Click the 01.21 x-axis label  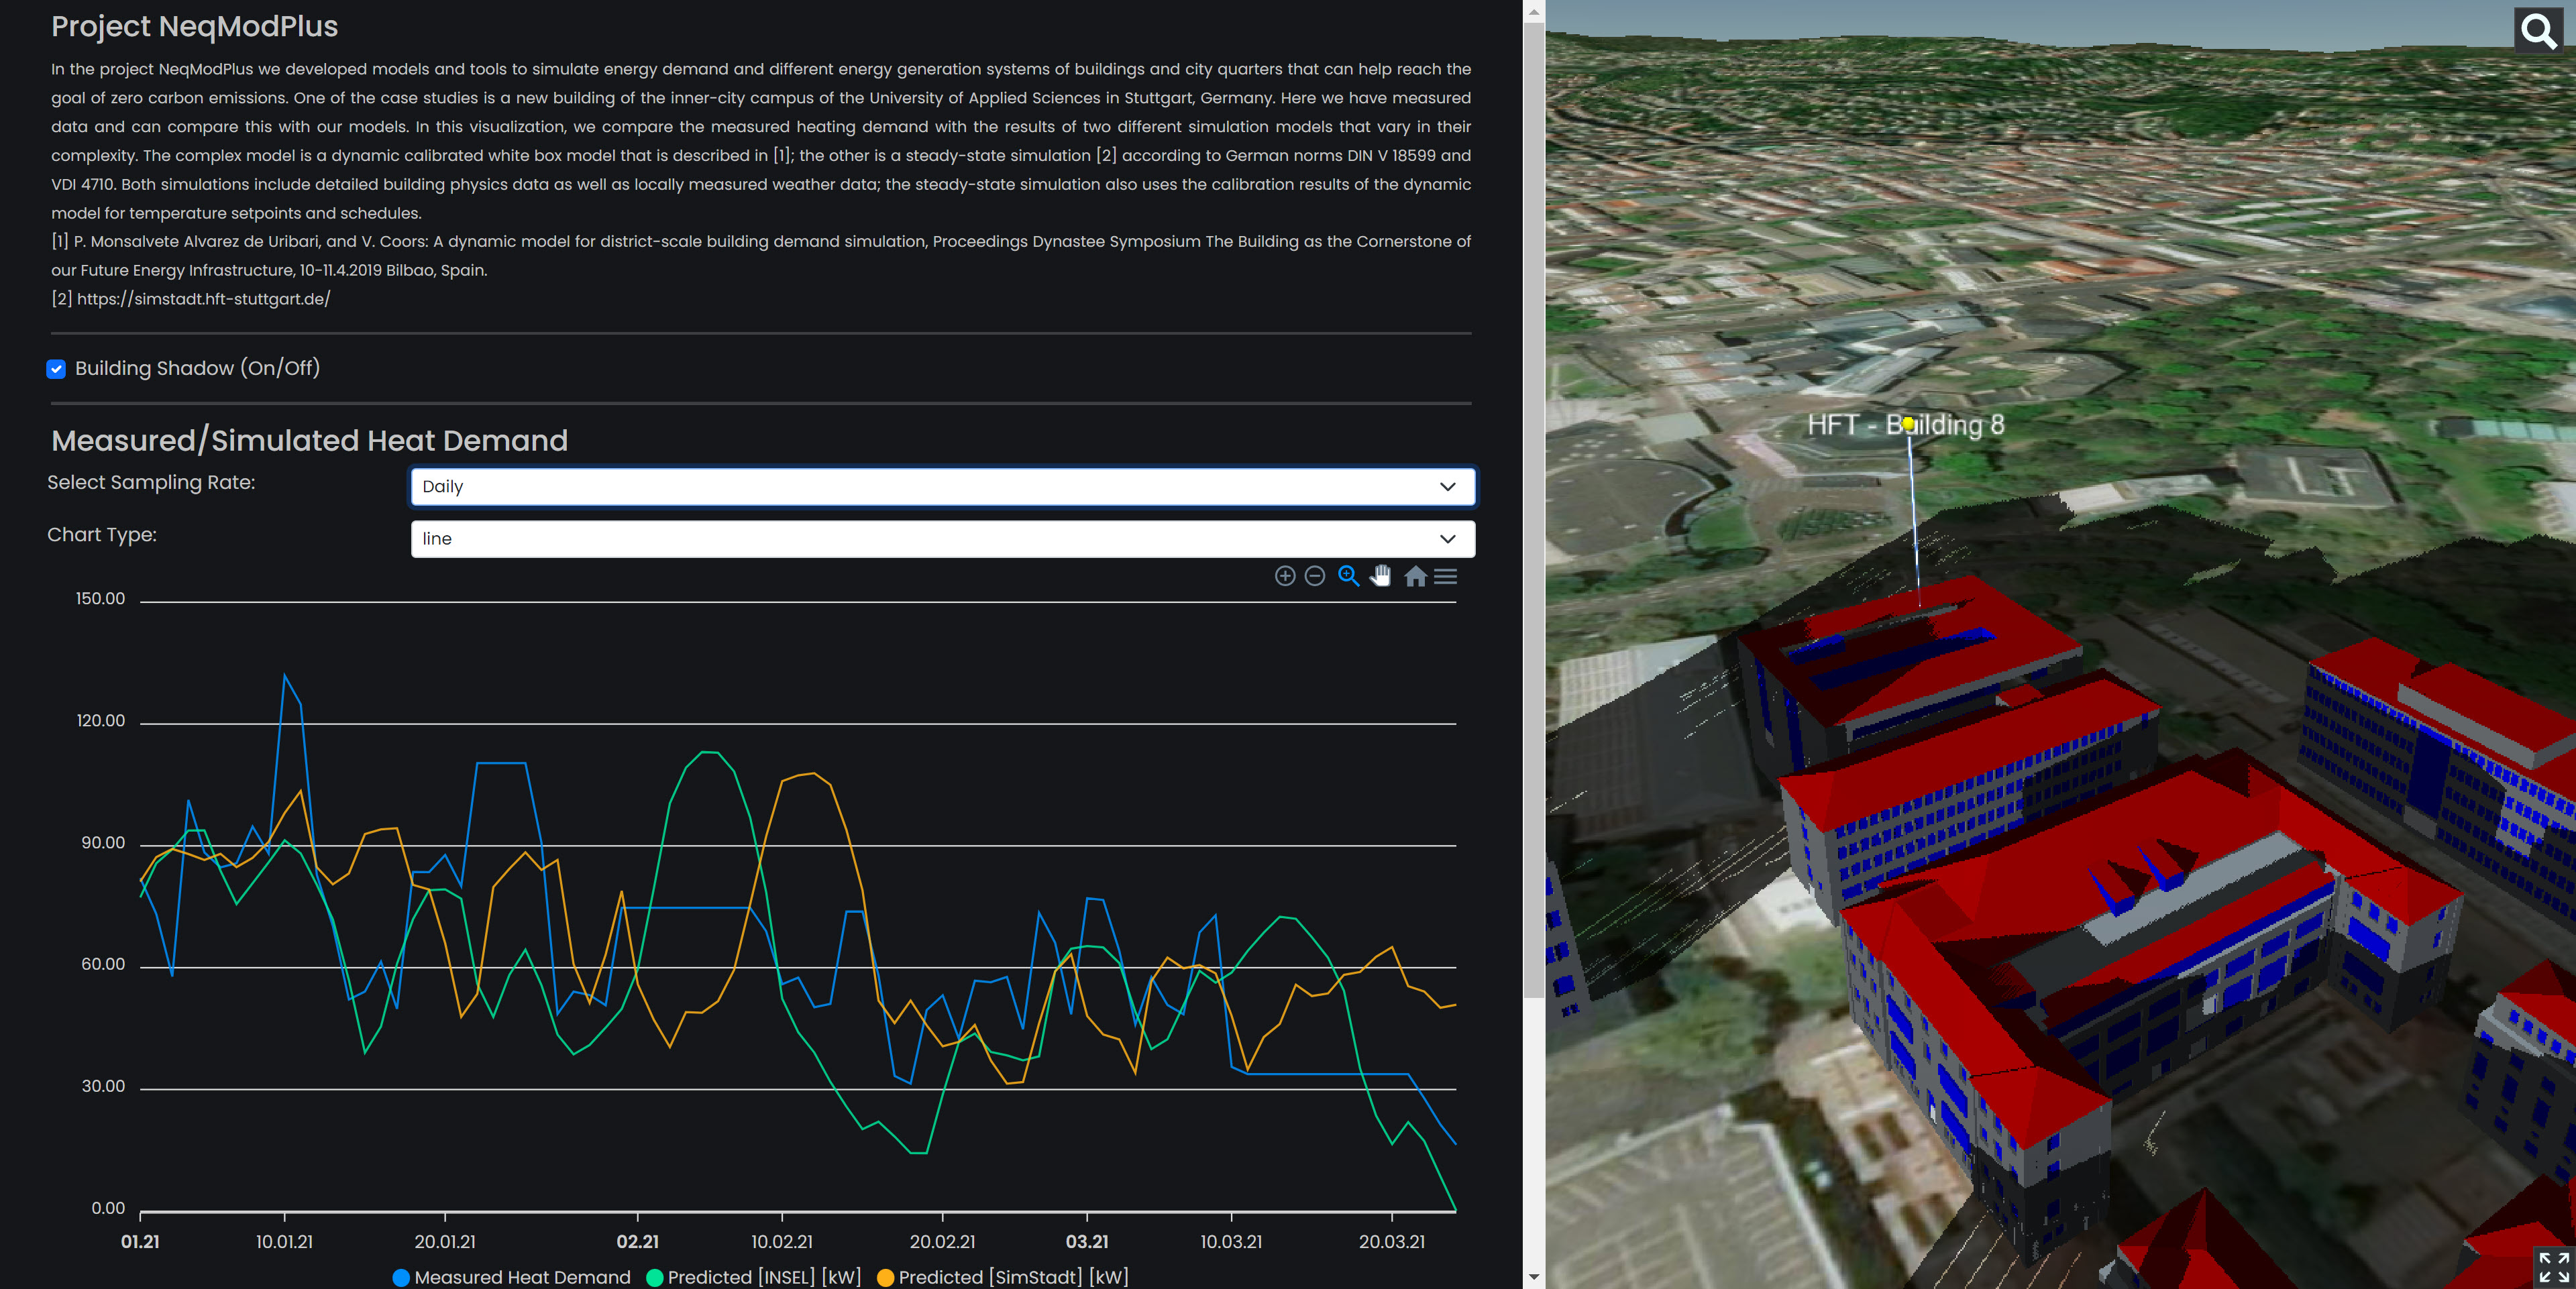click(x=140, y=1242)
